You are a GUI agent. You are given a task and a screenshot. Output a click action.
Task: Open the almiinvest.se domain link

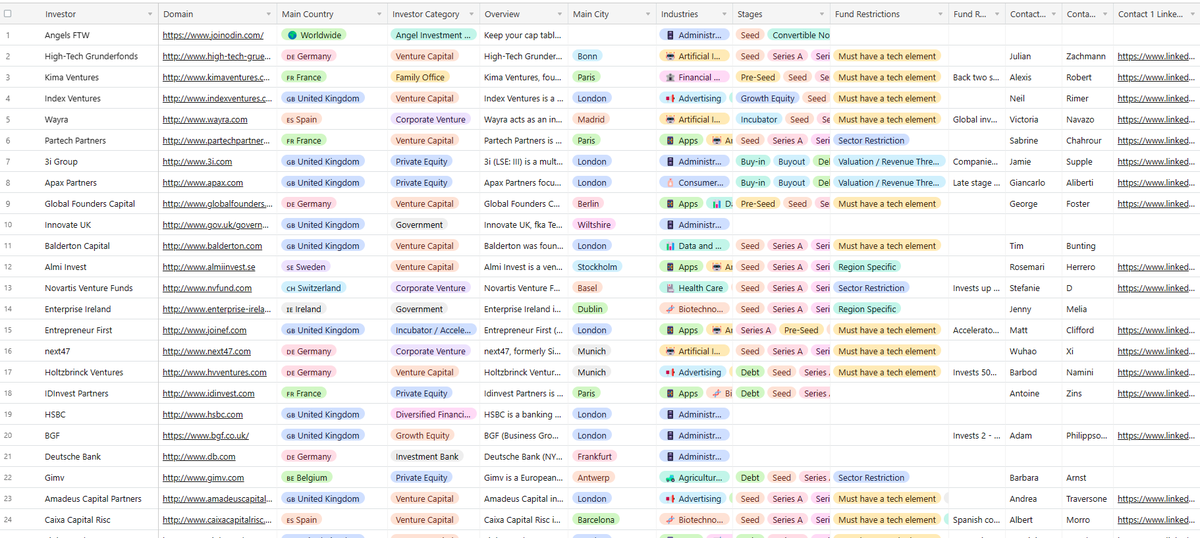(x=209, y=267)
